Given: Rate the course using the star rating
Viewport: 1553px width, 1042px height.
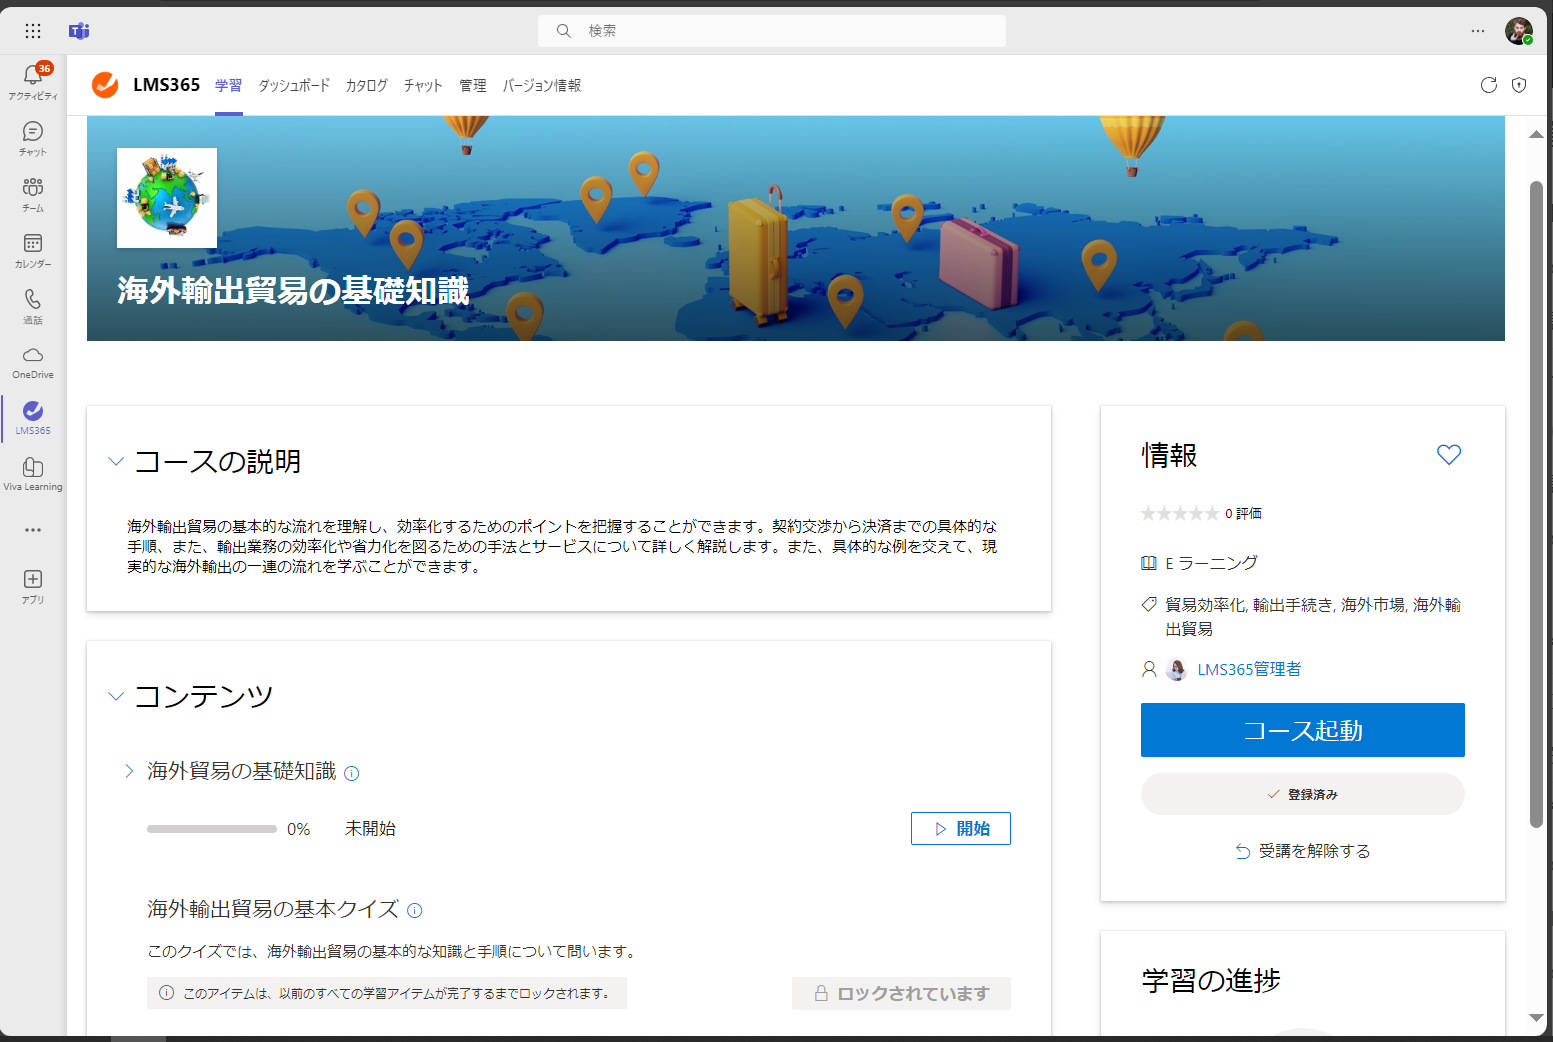Looking at the screenshot, I should click(1180, 513).
